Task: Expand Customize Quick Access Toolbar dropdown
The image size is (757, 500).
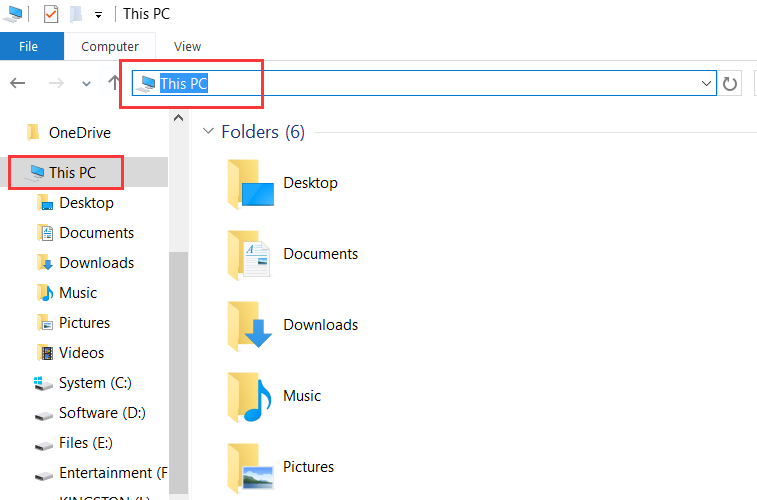Action: click(x=98, y=15)
